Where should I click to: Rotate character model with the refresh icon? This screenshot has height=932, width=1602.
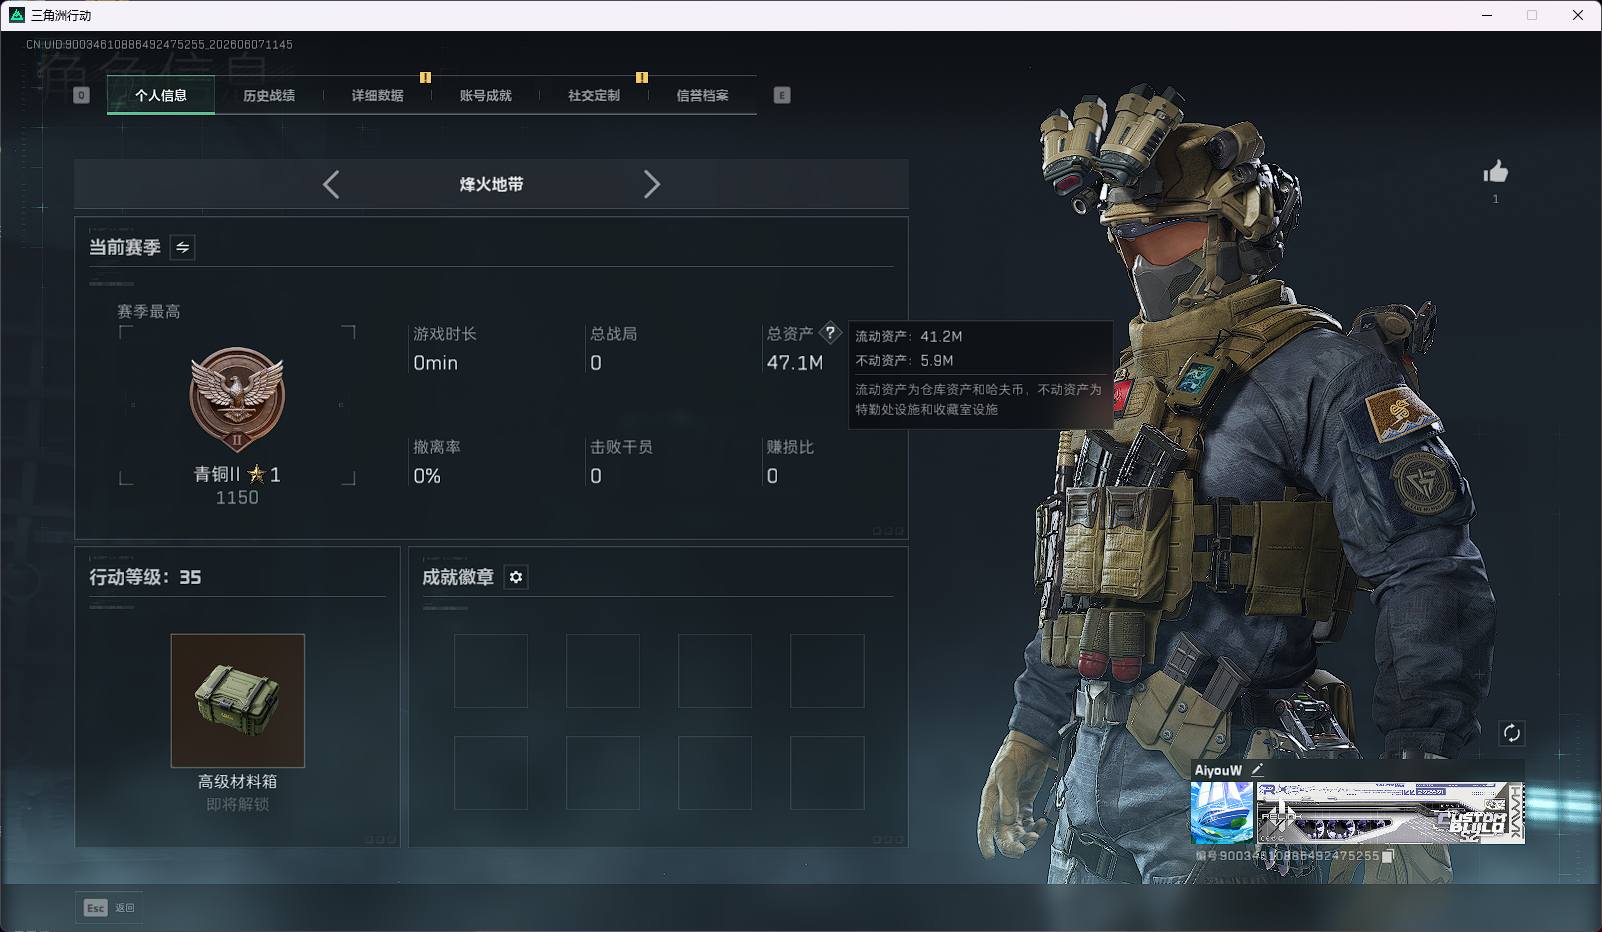(1512, 733)
